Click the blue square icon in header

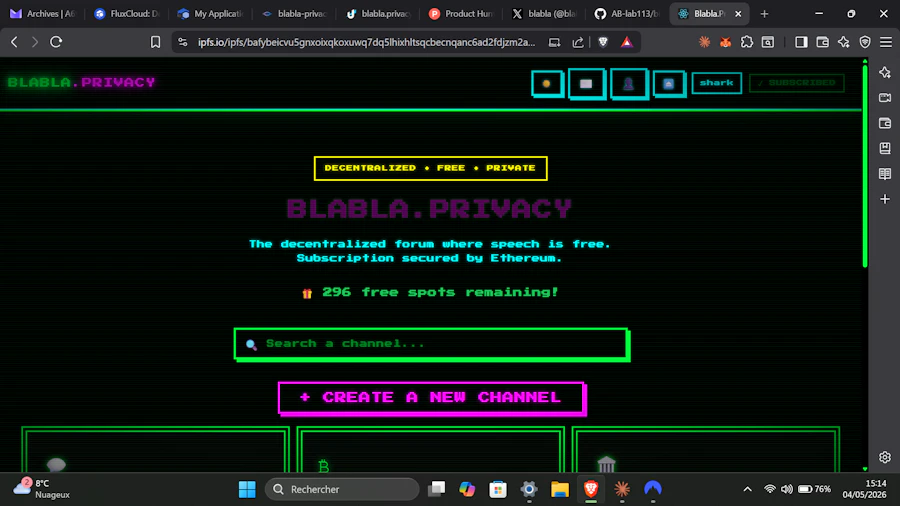click(669, 84)
